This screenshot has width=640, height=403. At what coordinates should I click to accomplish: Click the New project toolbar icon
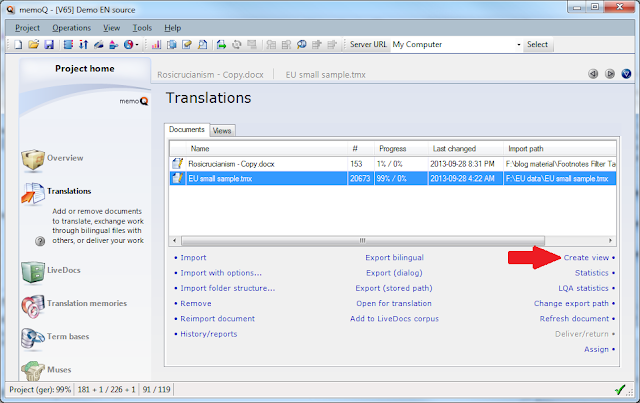tap(18, 45)
